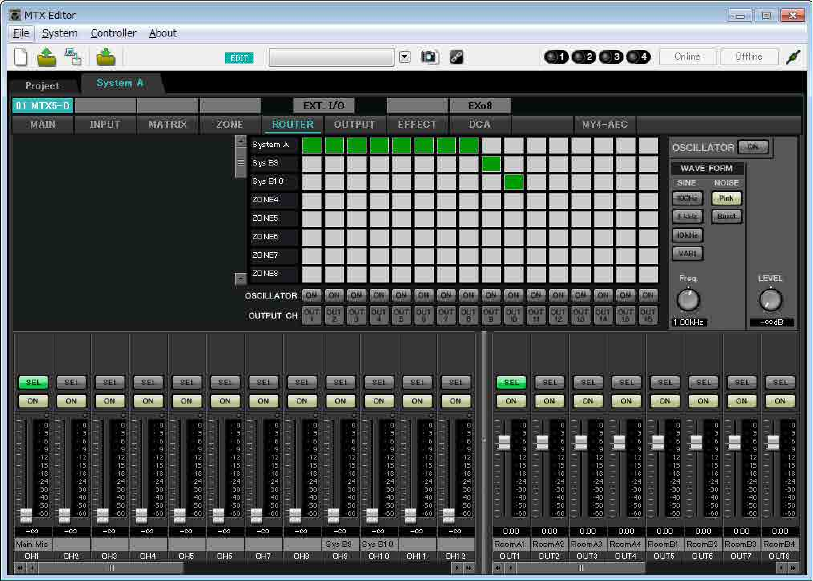Screen dimensions: 813x581
Task: Switch to the MATRIX tab
Action: [167, 125]
